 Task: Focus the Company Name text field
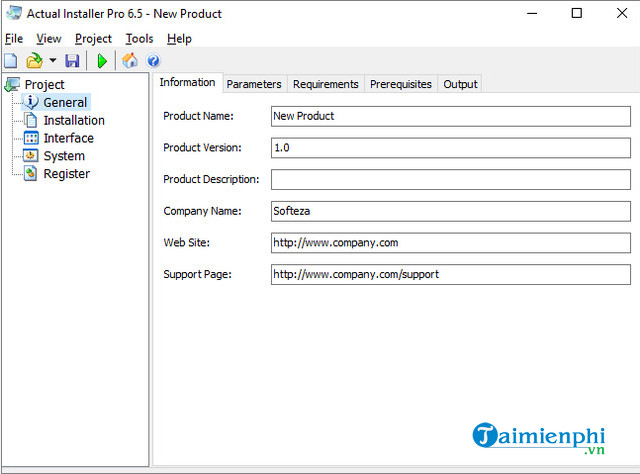[450, 212]
